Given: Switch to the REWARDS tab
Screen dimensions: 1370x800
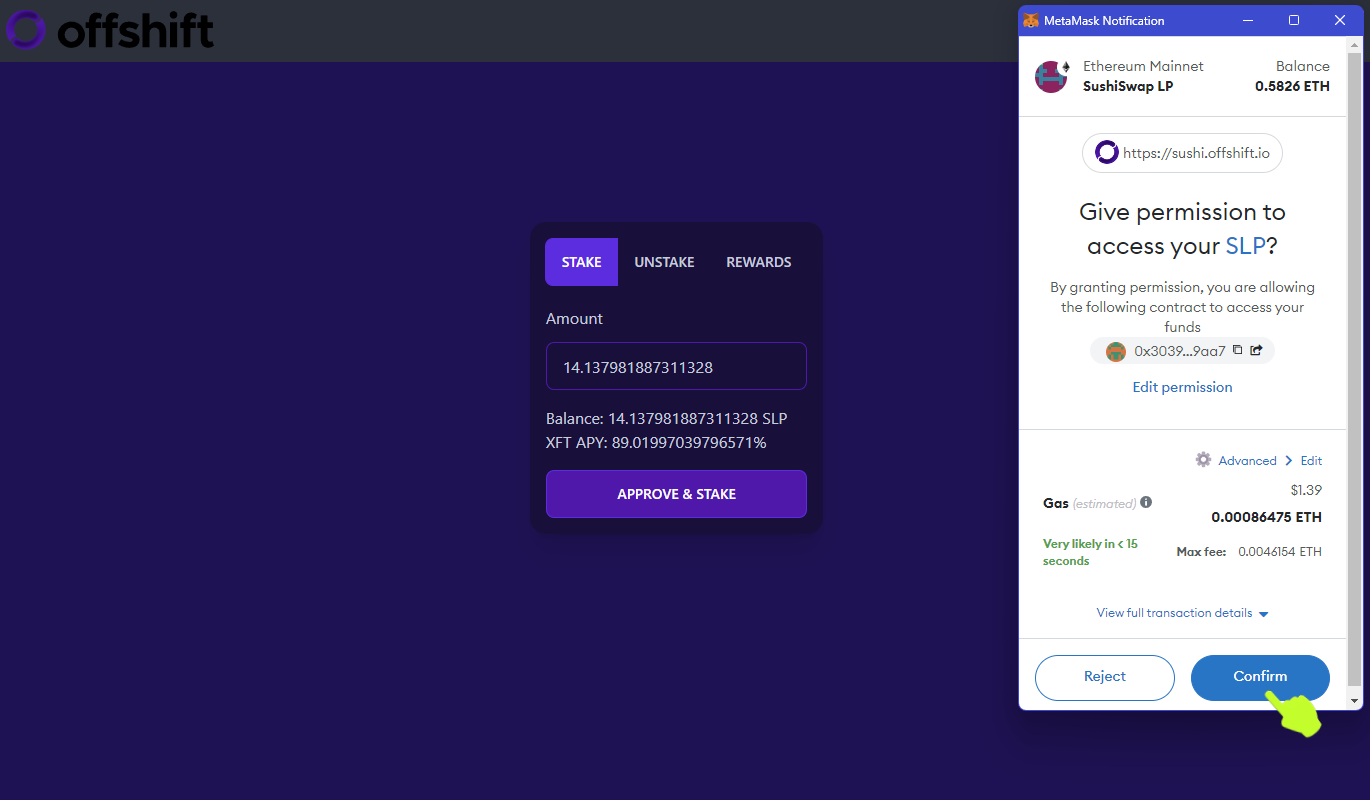Looking at the screenshot, I should 758,262.
